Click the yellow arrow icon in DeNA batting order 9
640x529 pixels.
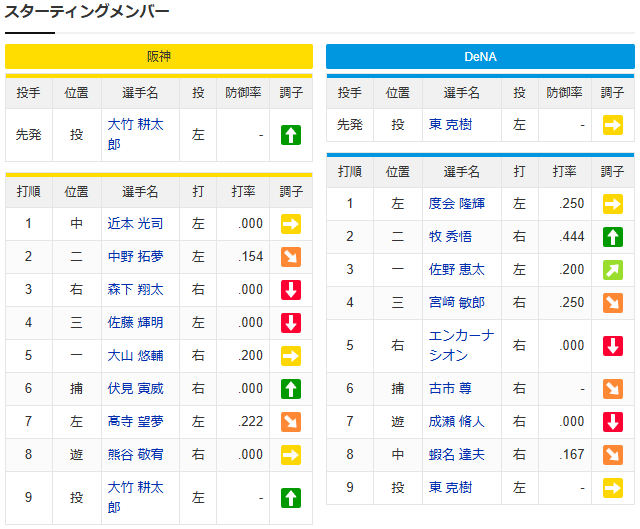pos(613,488)
